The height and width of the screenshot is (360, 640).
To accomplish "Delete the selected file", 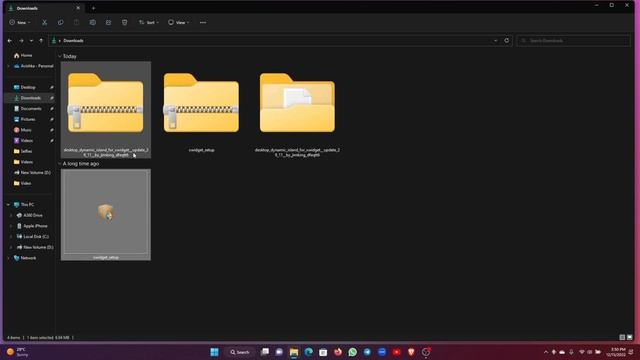I will point(124,22).
